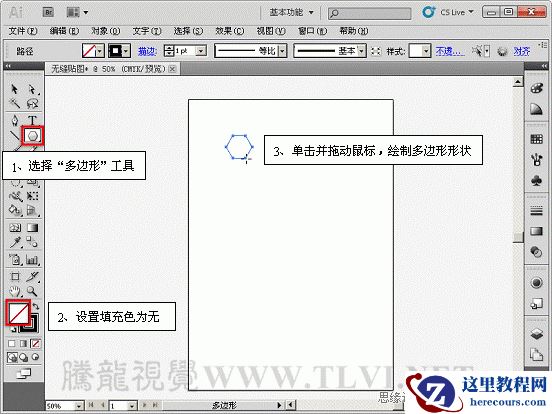Switch to Draw Normal mode
Viewport: 552px width, 414px height.
click(12, 358)
